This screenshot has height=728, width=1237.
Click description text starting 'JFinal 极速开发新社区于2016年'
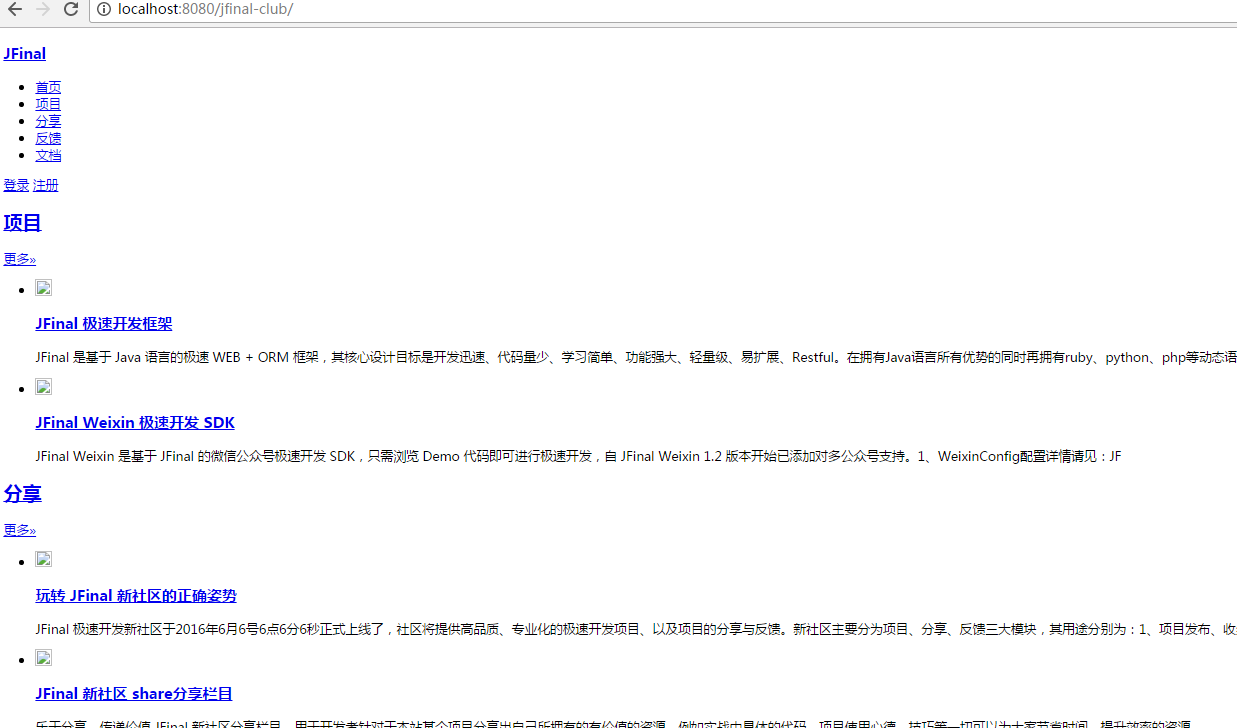click(636, 629)
